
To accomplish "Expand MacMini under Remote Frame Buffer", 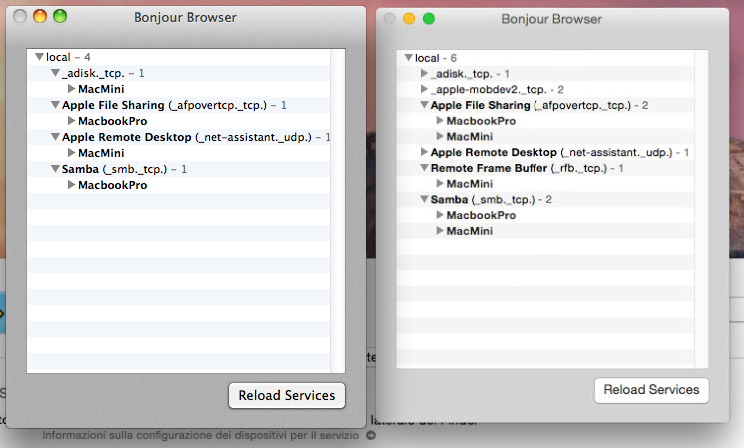I will [x=440, y=184].
